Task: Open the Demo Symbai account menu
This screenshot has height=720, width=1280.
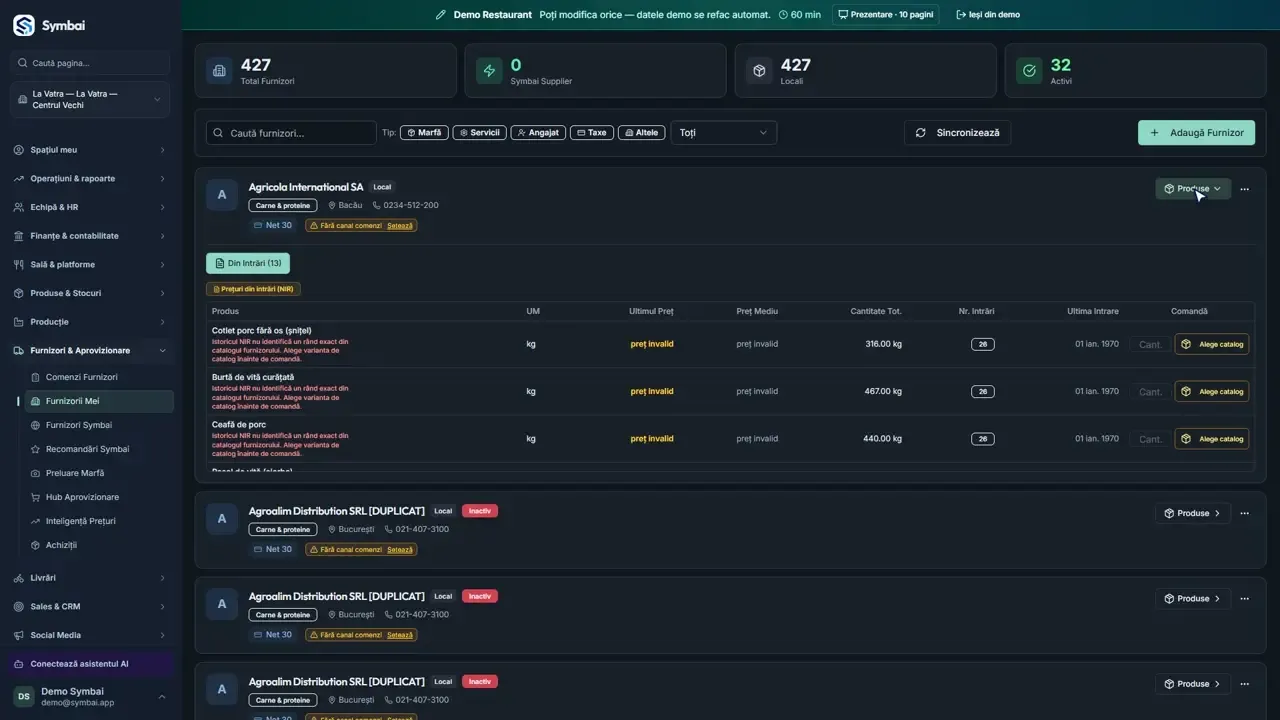Action: 90,697
